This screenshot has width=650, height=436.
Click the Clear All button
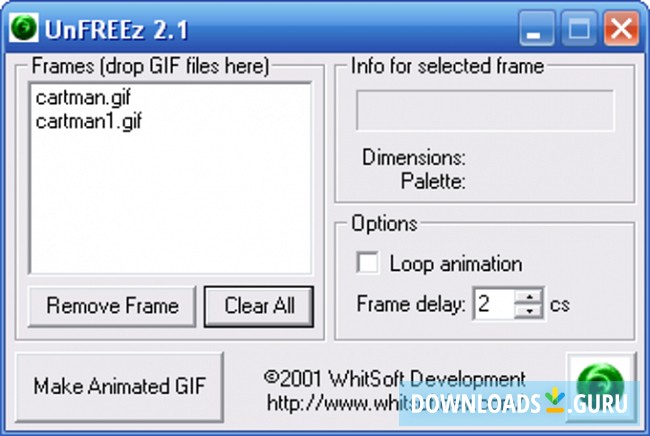(x=259, y=306)
